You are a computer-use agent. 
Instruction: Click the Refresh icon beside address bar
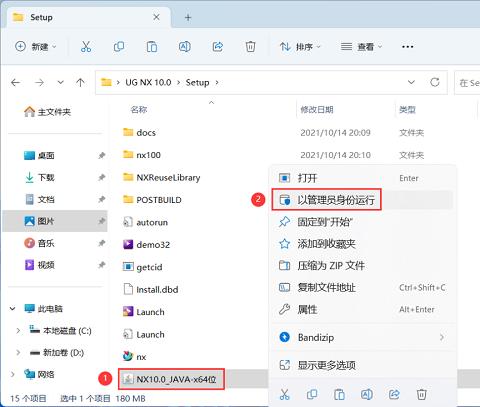[435, 82]
